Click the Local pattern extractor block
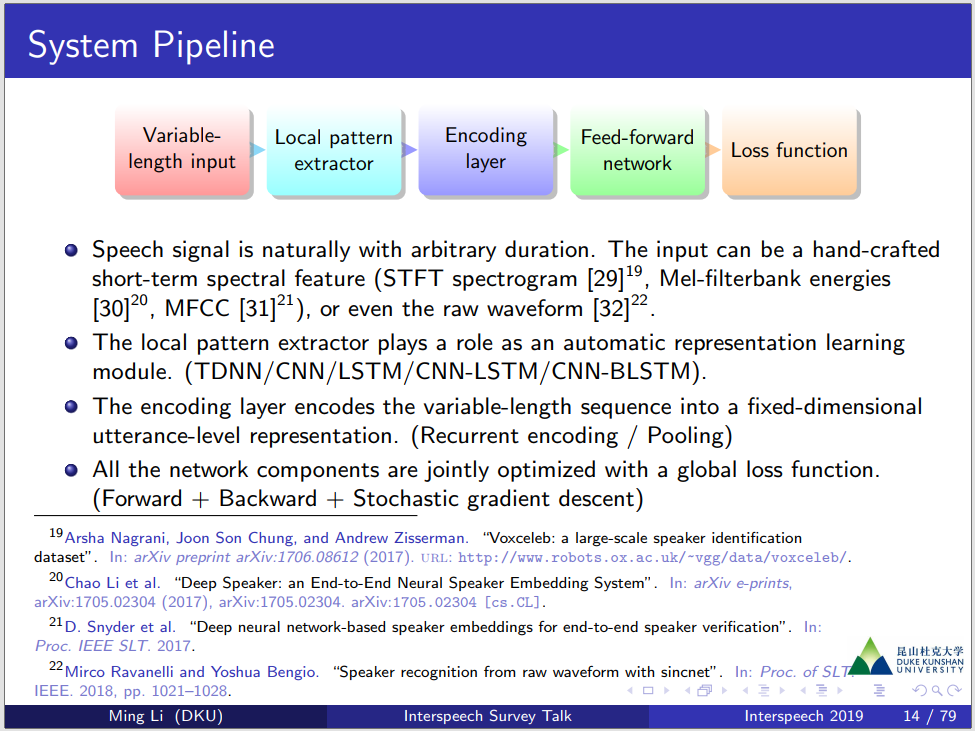The height and width of the screenshot is (731, 975). tap(334, 150)
